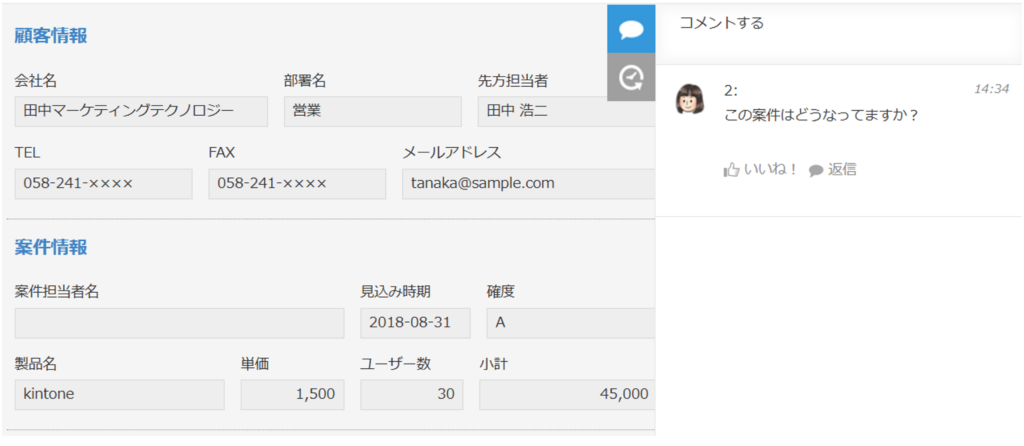The height and width of the screenshot is (446, 1024).
Task: Click the empty 案件担当者名 field
Action: coord(179,323)
